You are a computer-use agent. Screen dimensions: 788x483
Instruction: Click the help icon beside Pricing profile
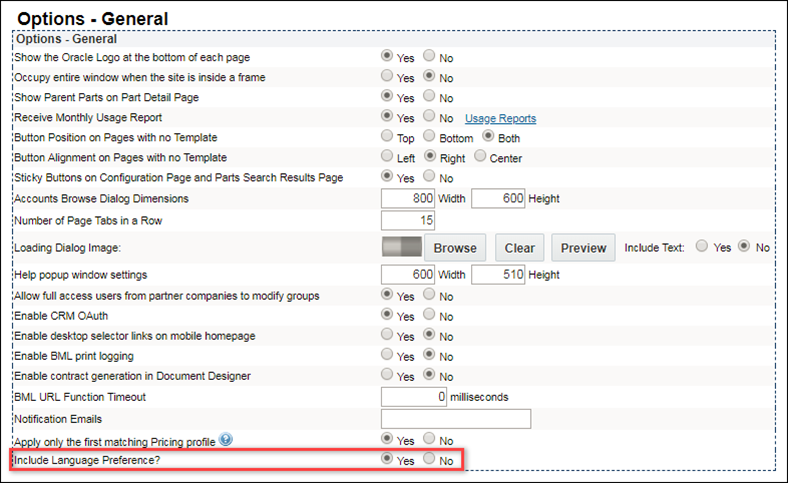(226, 439)
